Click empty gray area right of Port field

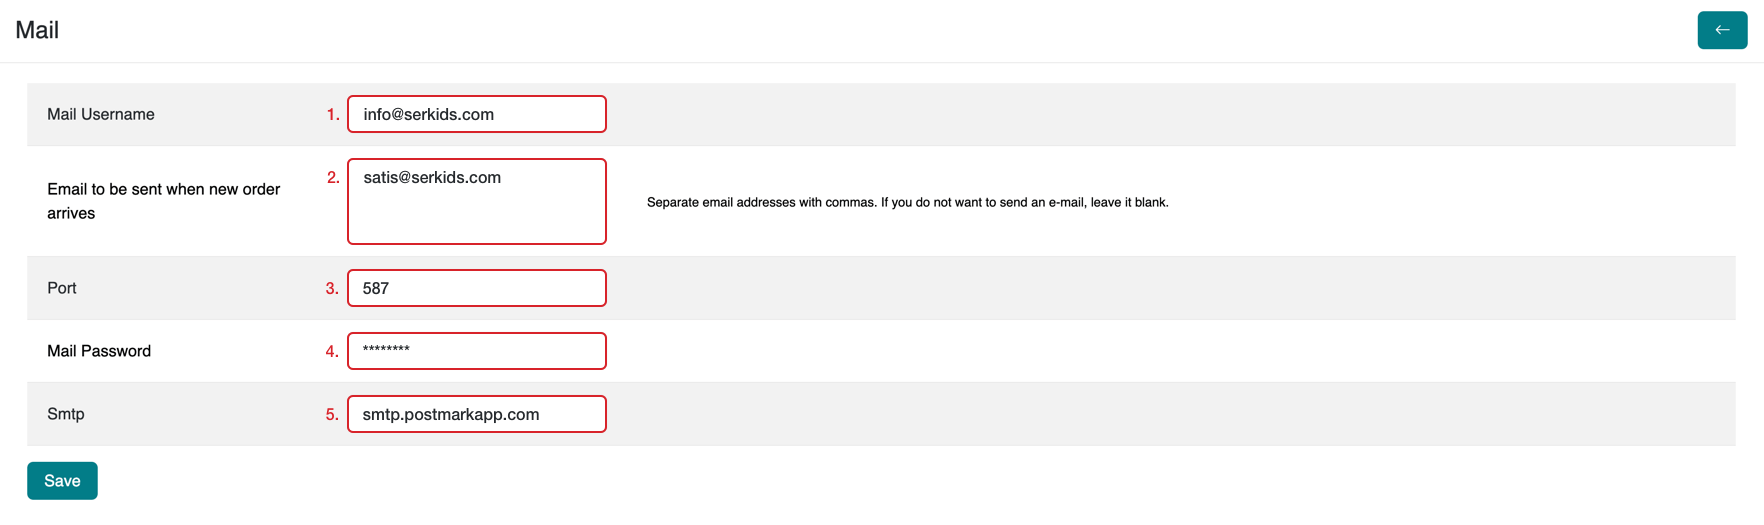tap(1100, 288)
